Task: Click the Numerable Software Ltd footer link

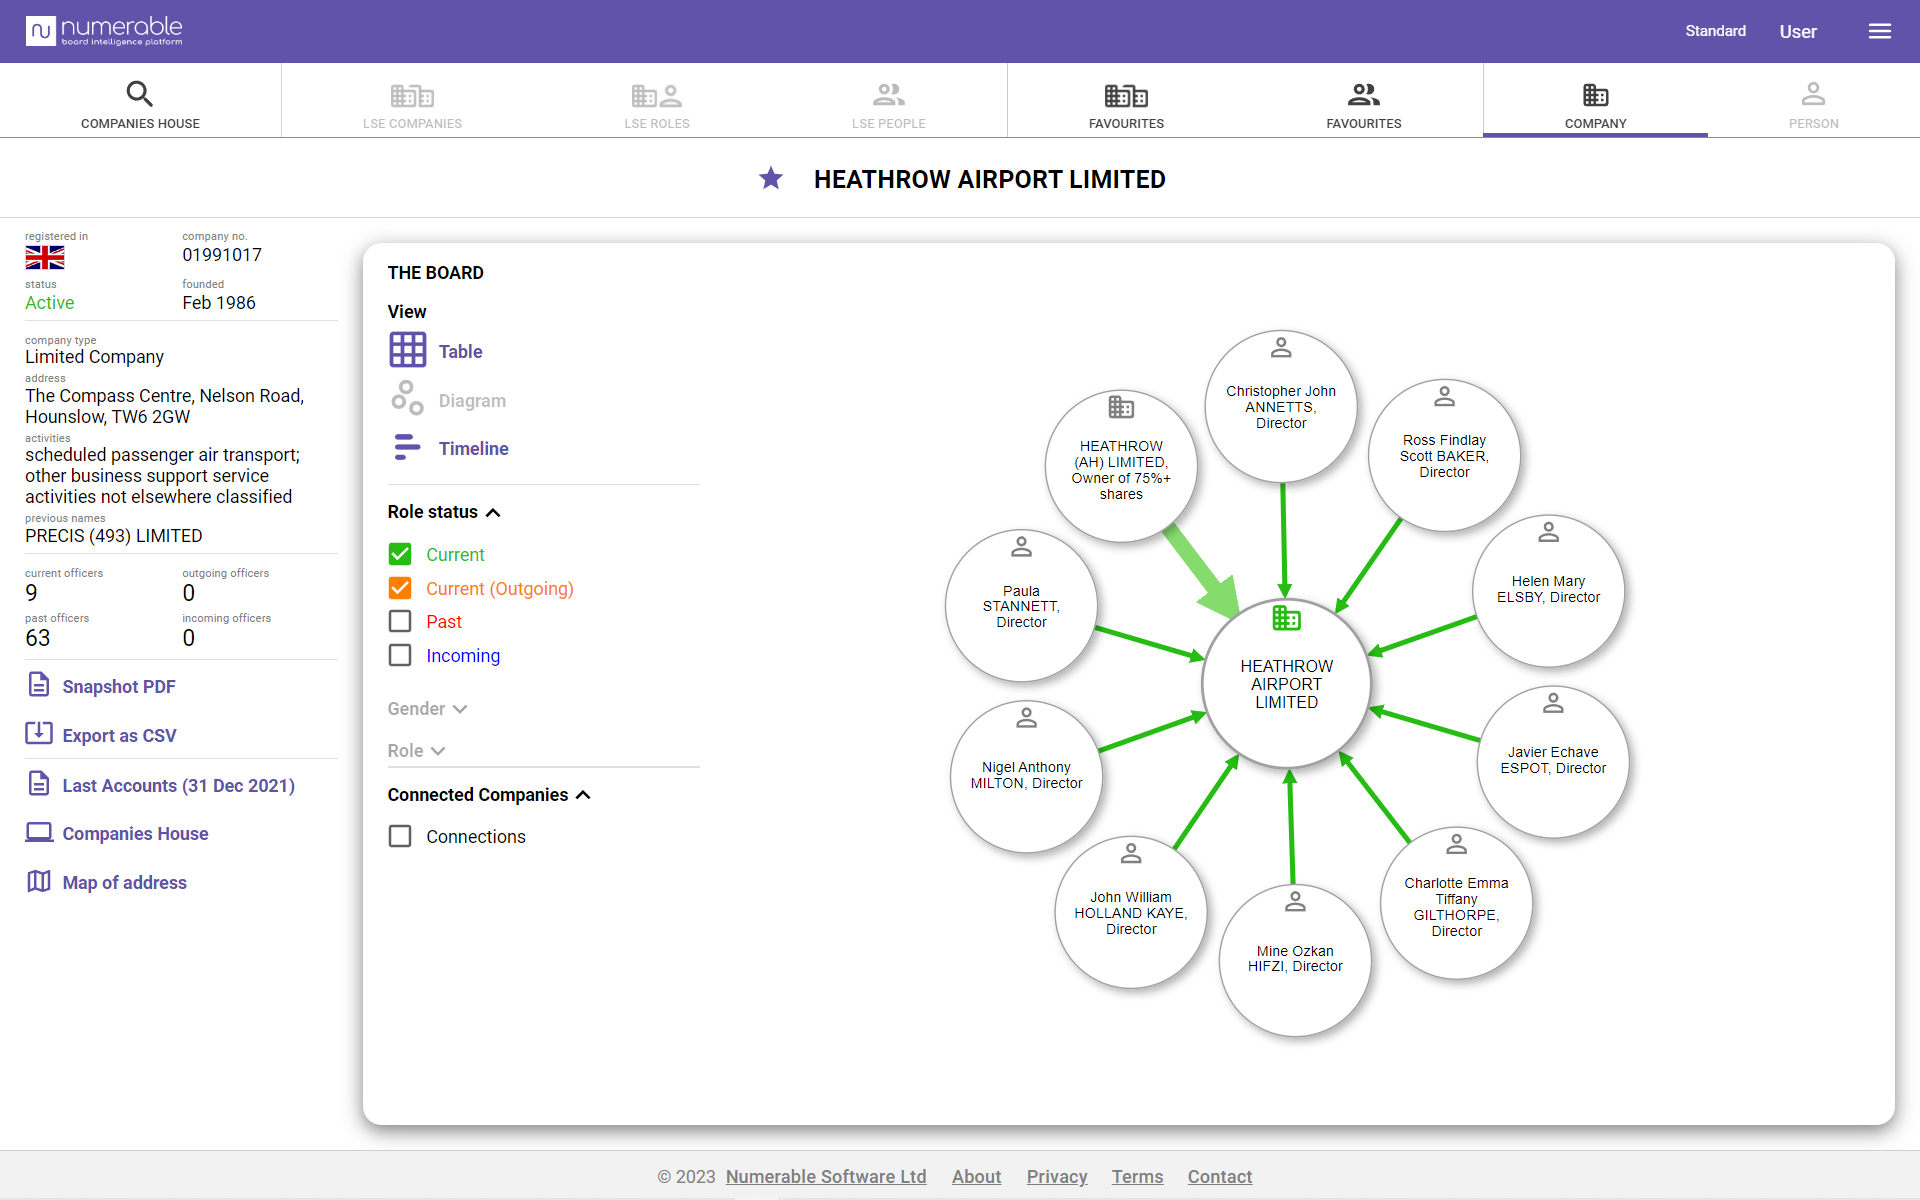Action: [826, 1177]
